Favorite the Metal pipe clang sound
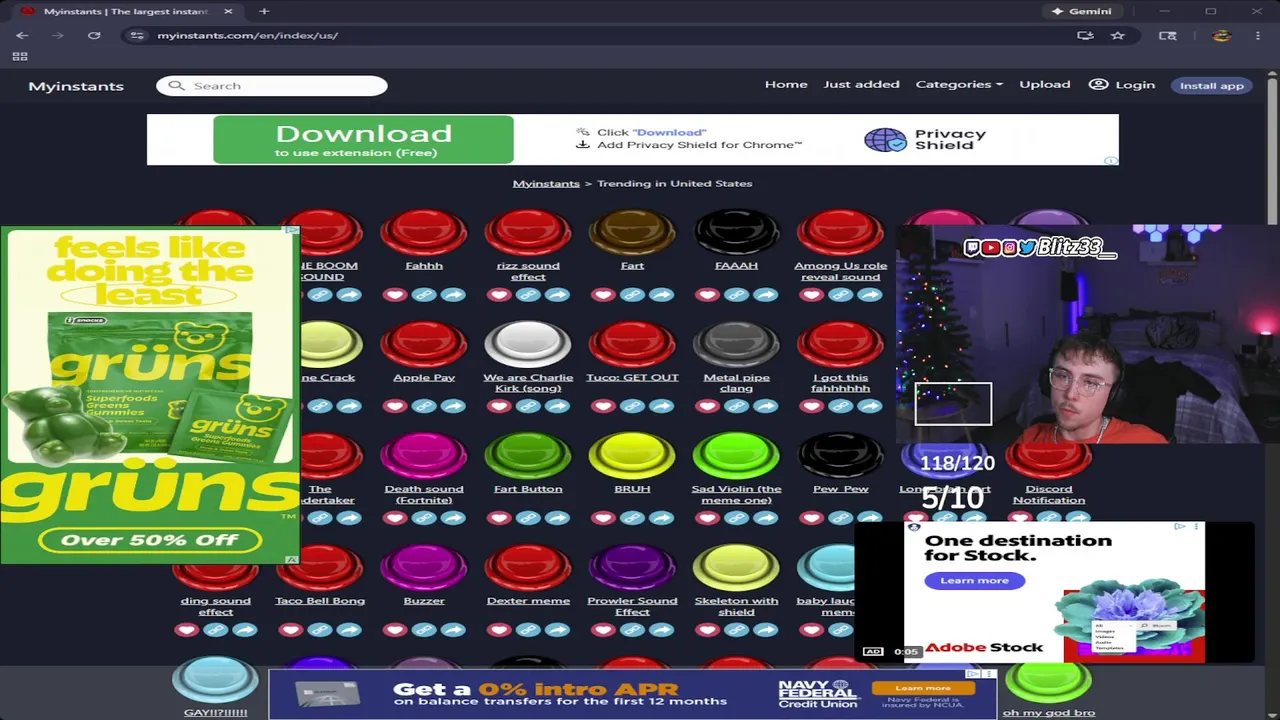 point(707,406)
